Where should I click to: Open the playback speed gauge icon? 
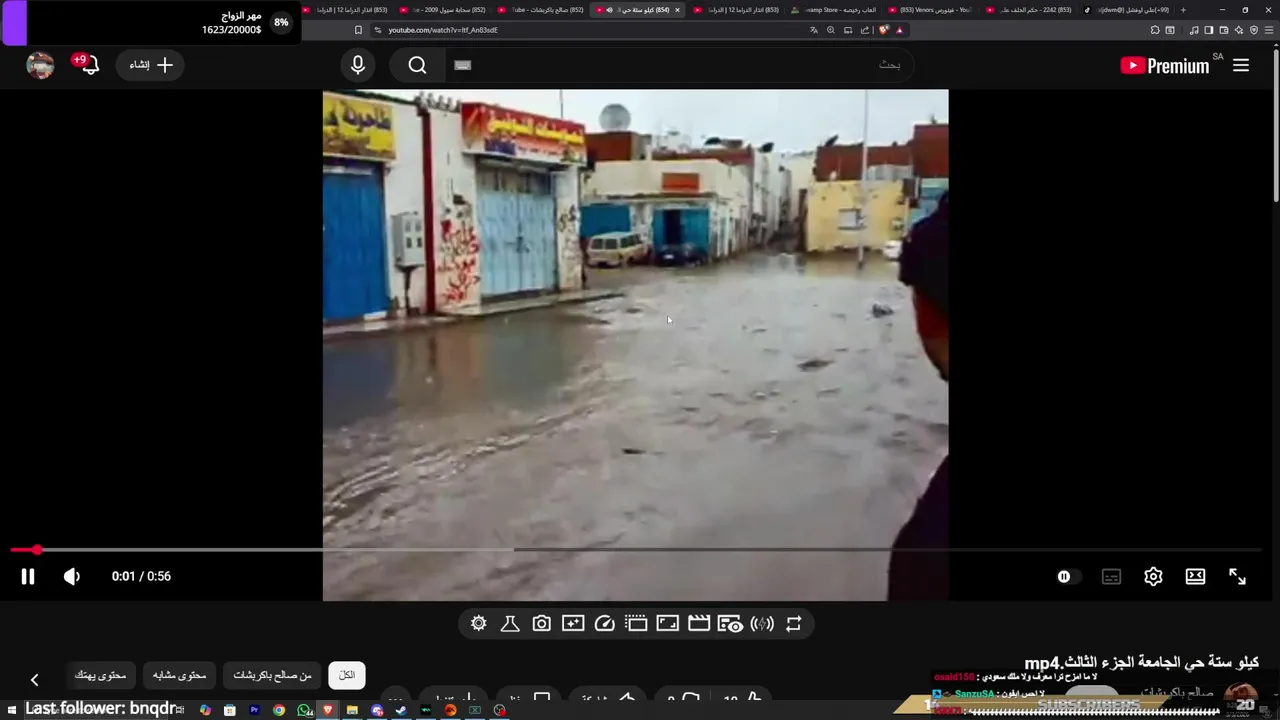click(604, 624)
